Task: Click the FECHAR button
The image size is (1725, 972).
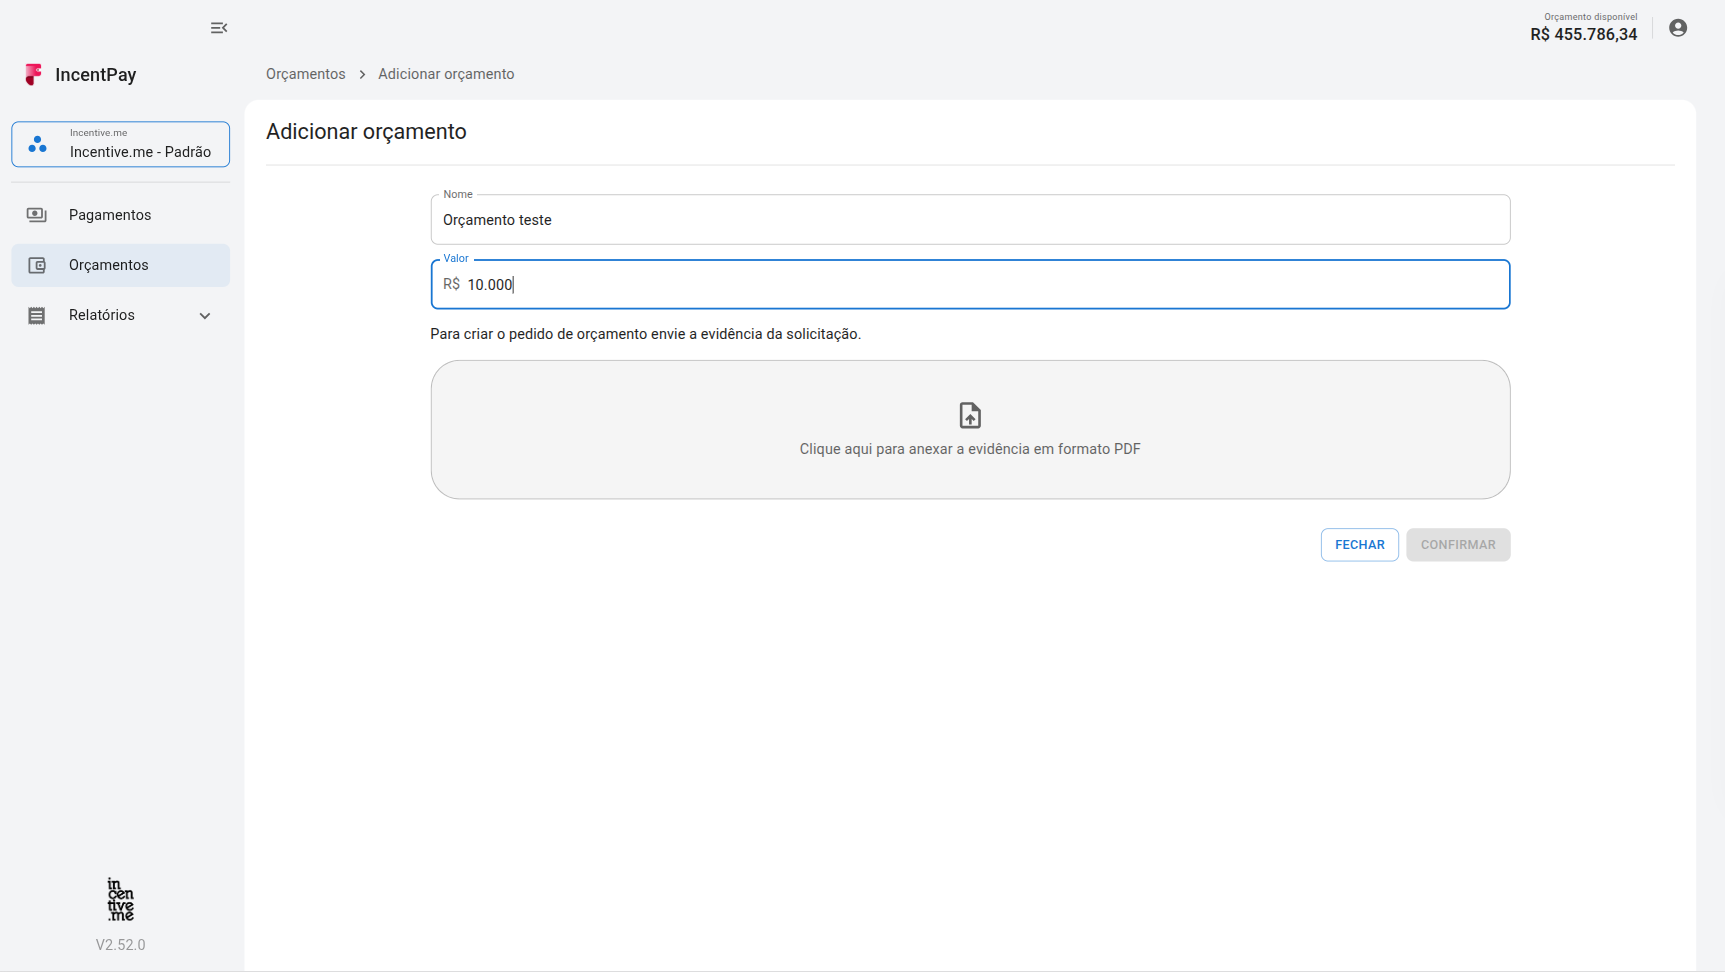Action: click(x=1360, y=545)
